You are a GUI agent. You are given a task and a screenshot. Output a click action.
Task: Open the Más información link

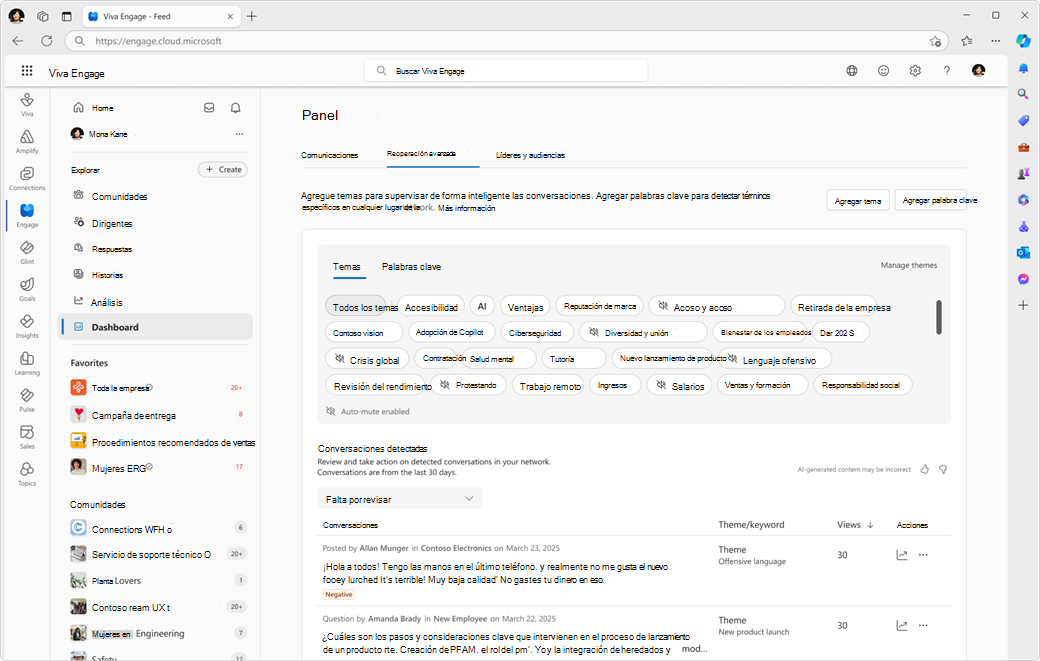[466, 208]
